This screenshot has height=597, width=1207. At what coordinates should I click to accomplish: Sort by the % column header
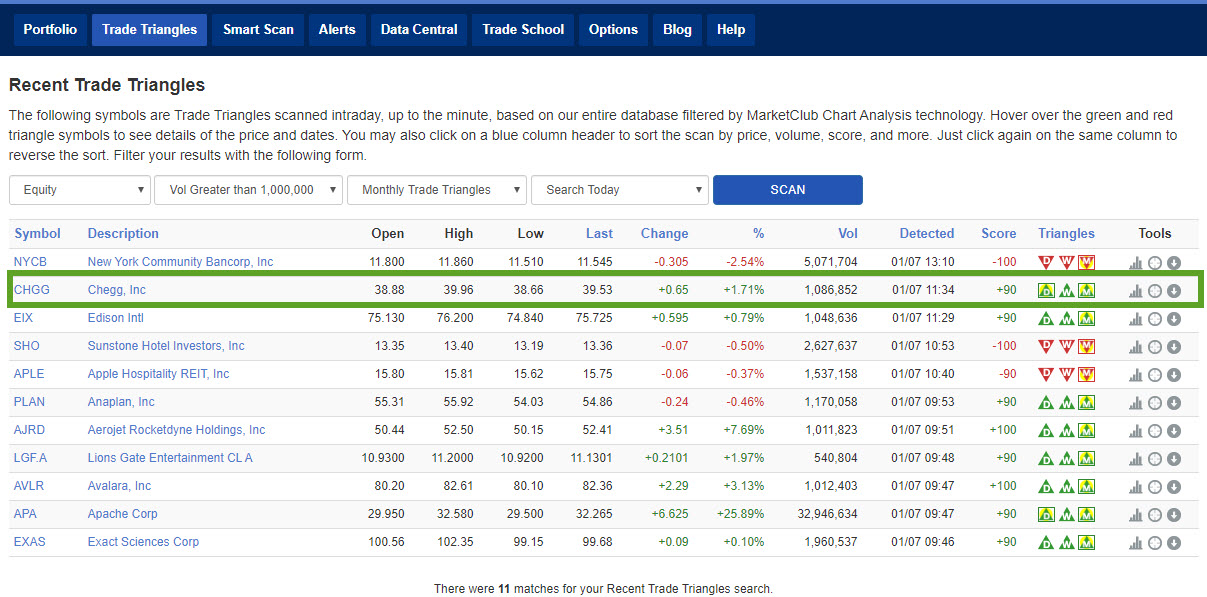758,233
